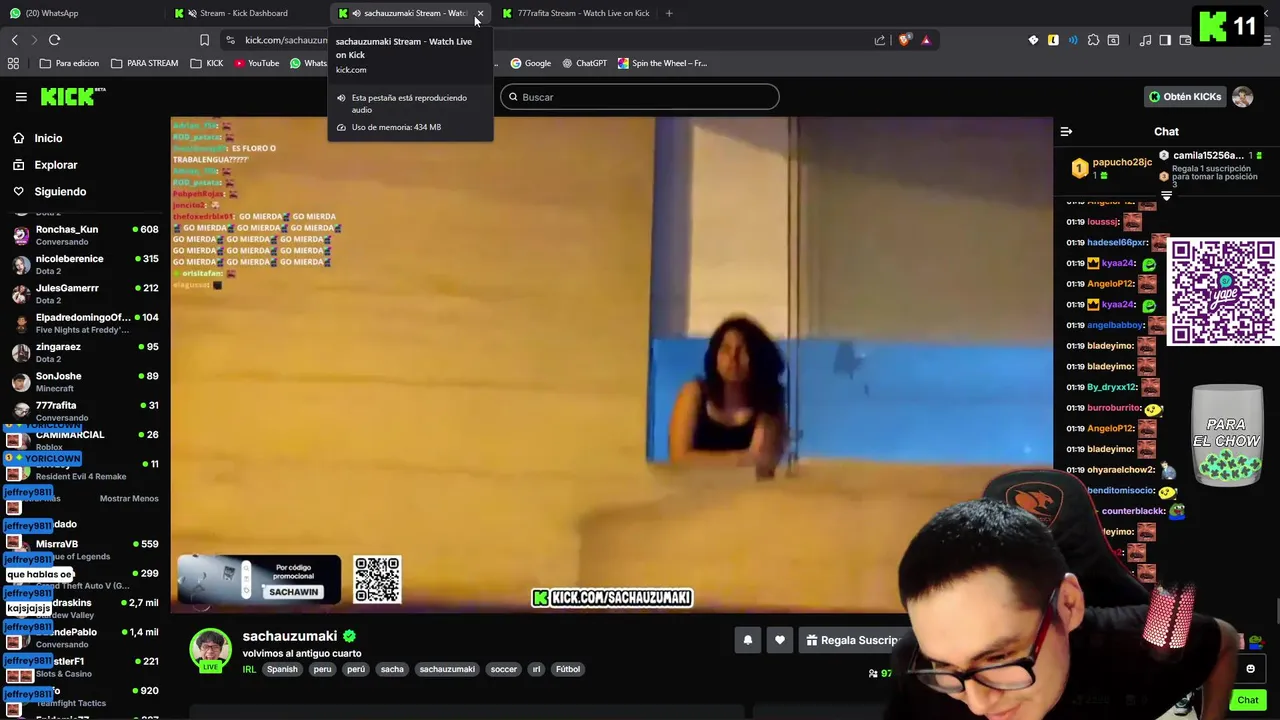The height and width of the screenshot is (720, 1280).
Task: Click the notification bell button
Action: pyautogui.click(x=747, y=640)
